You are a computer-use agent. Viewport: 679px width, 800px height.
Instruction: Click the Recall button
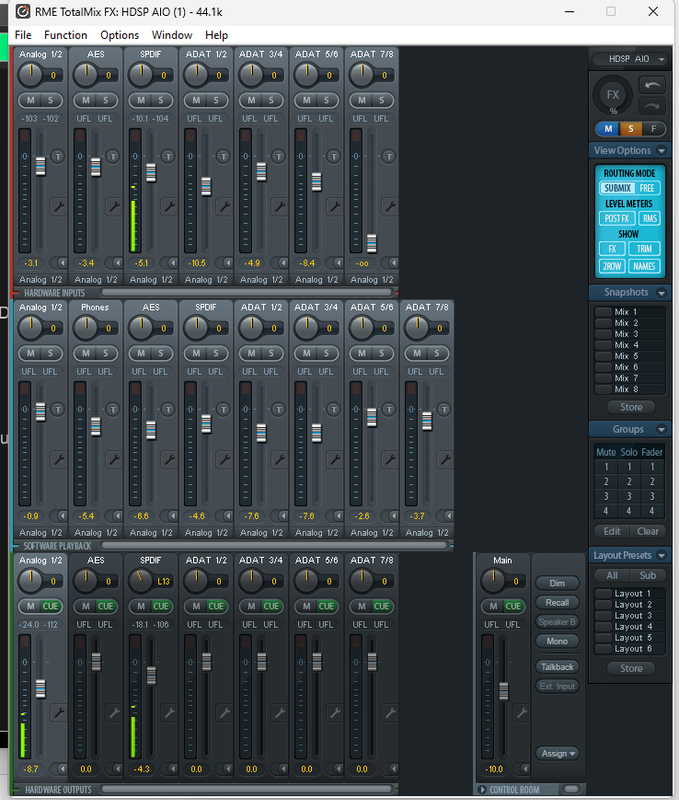[557, 603]
